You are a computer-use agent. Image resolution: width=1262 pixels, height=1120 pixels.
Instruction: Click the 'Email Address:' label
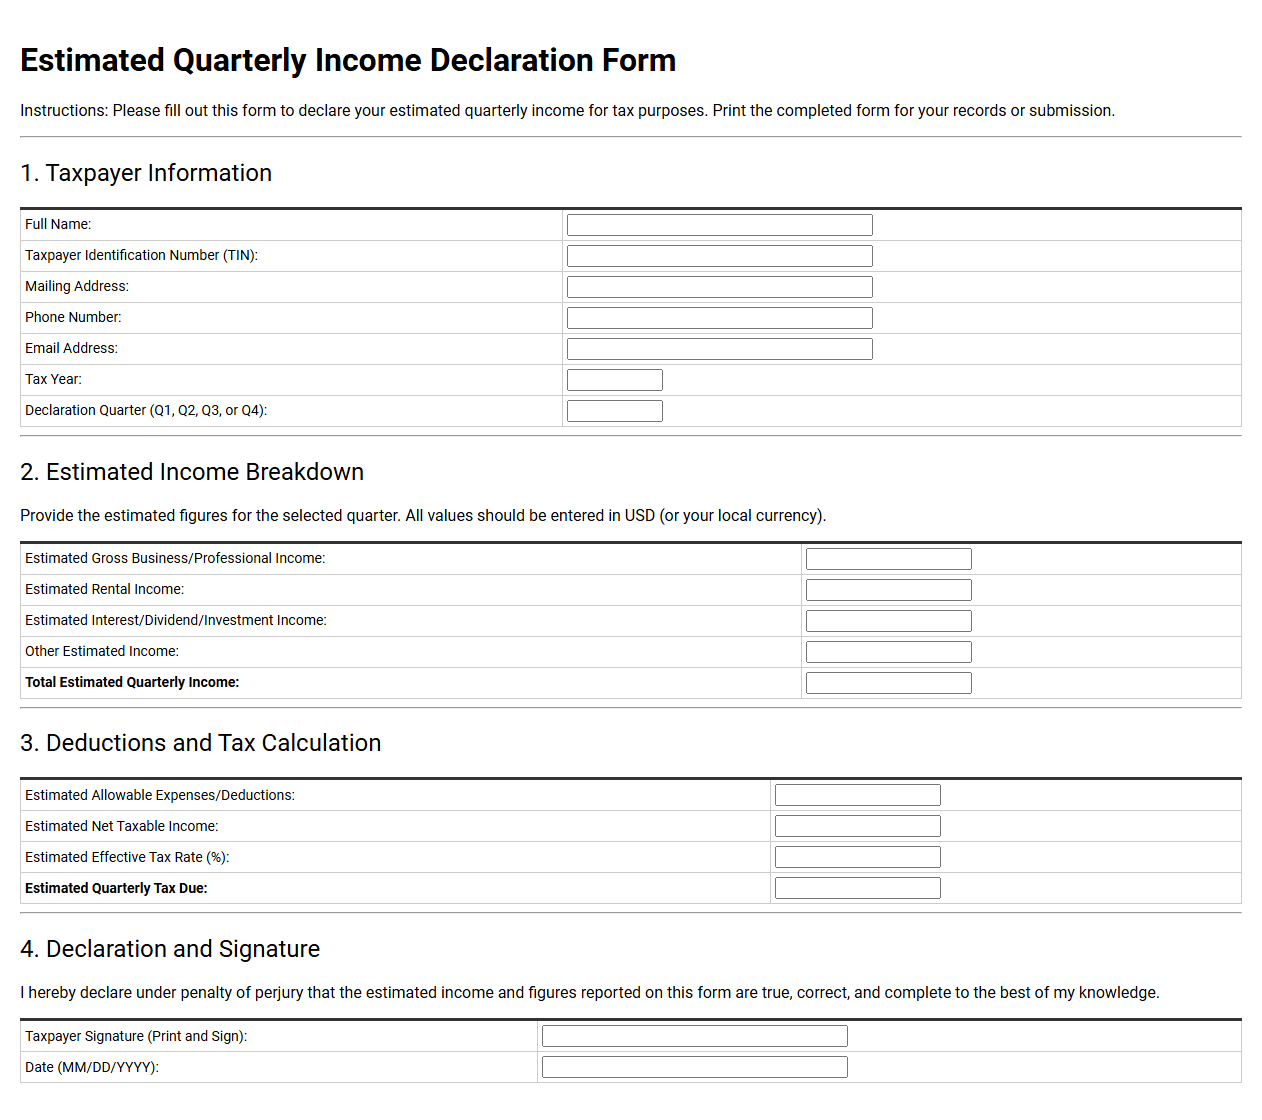pos(71,348)
